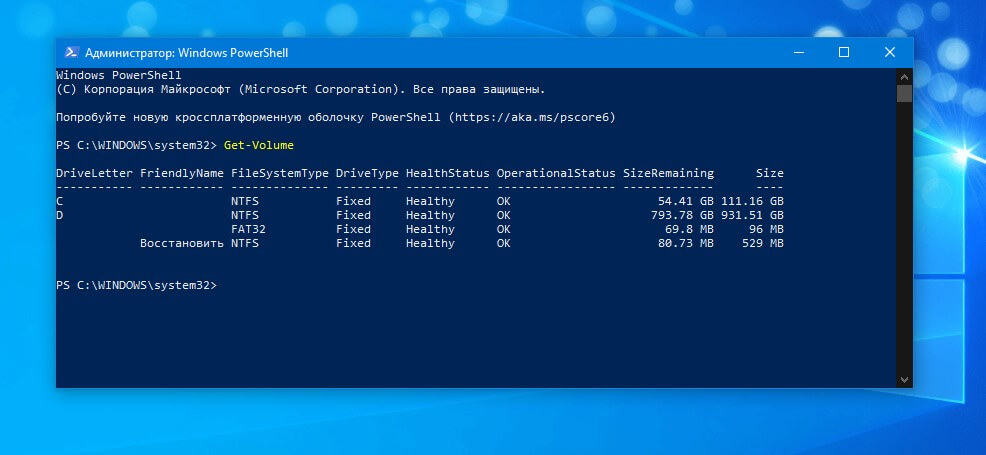
Task: Click the SizeRemaining column header
Action: [668, 173]
